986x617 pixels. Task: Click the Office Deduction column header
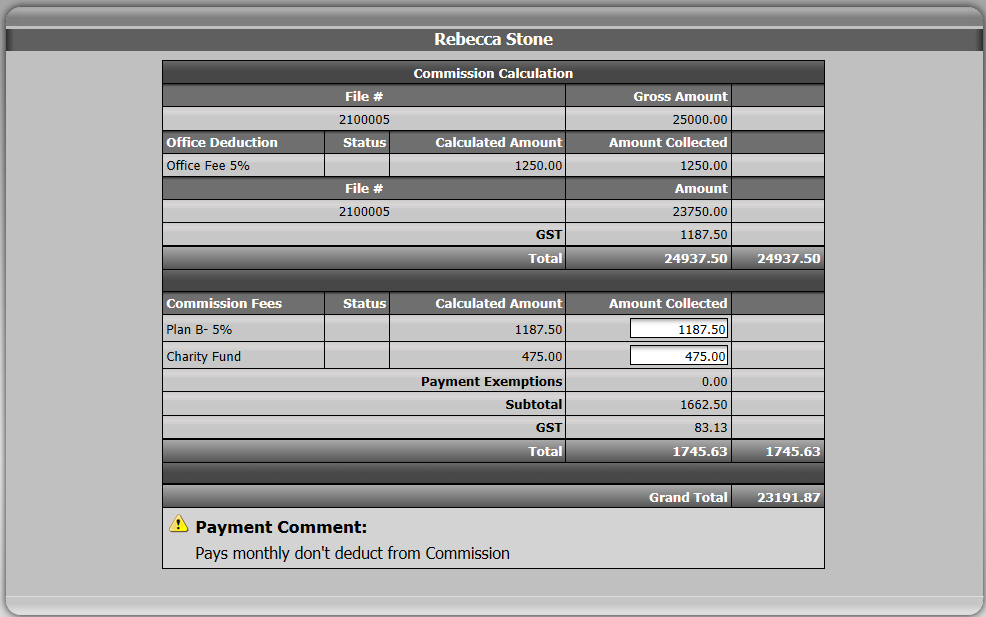[221, 142]
